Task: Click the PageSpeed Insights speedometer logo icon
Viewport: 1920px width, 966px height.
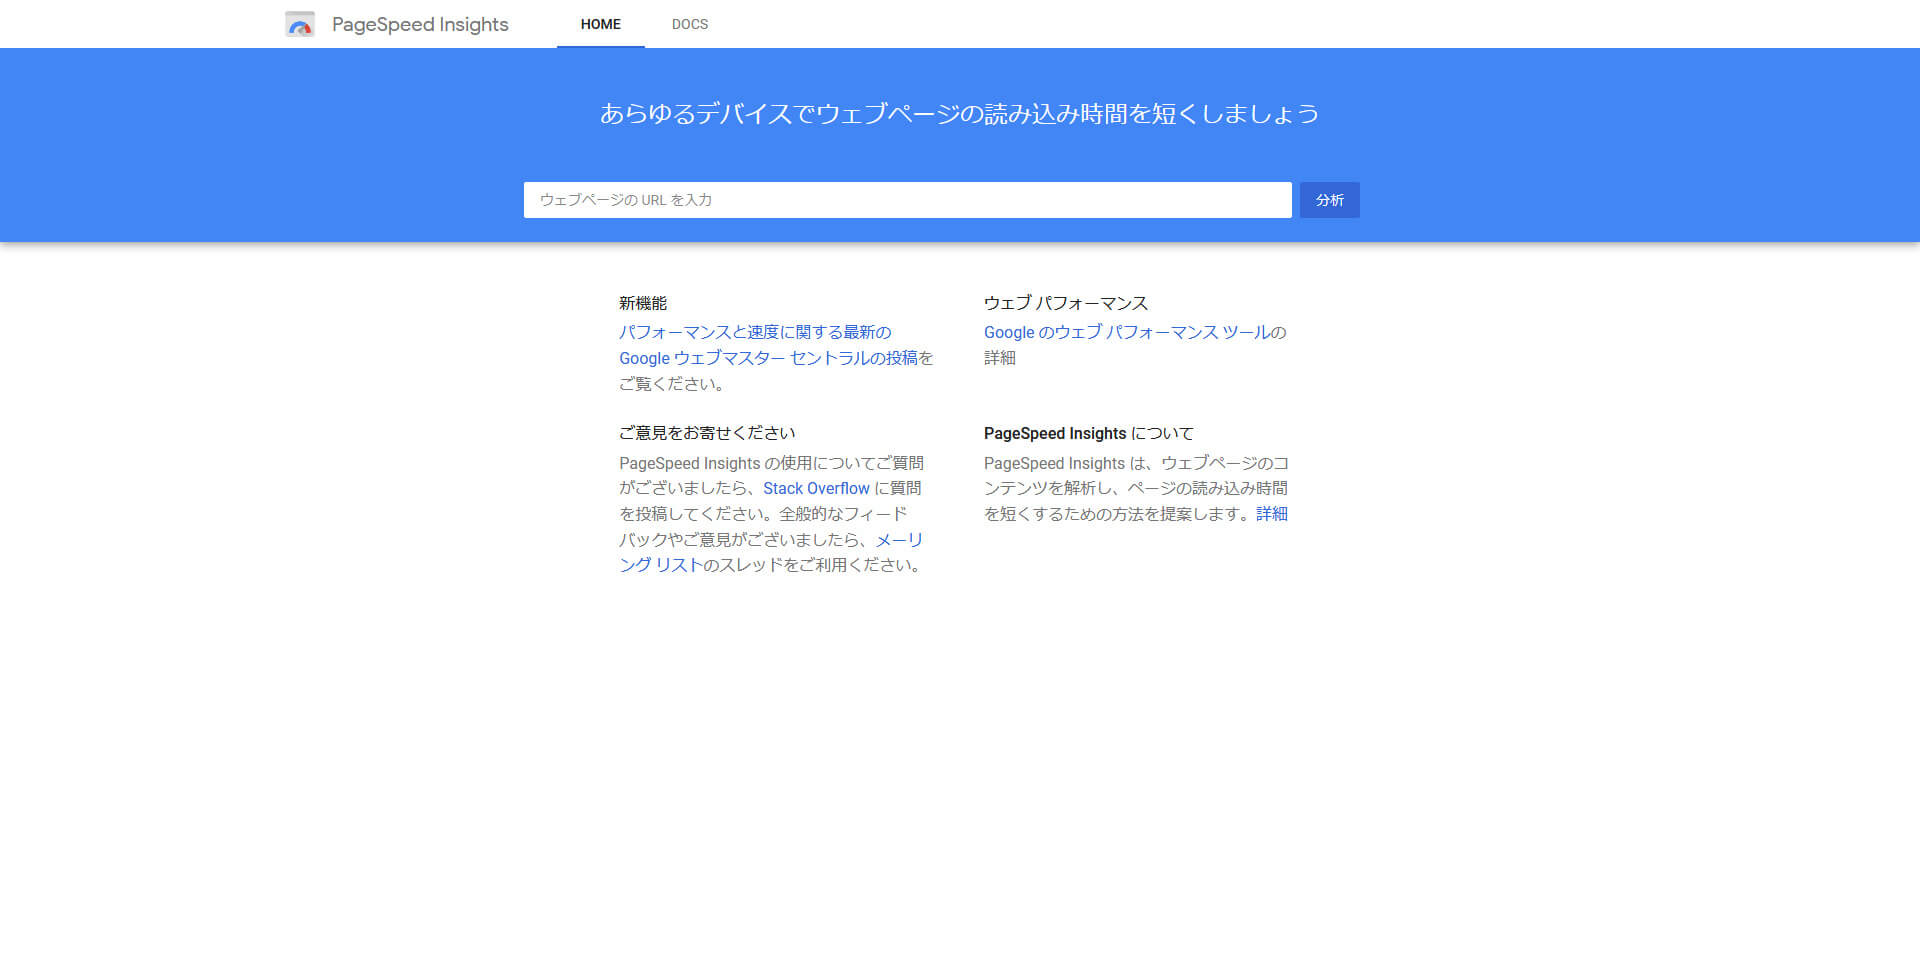Action: [300, 24]
